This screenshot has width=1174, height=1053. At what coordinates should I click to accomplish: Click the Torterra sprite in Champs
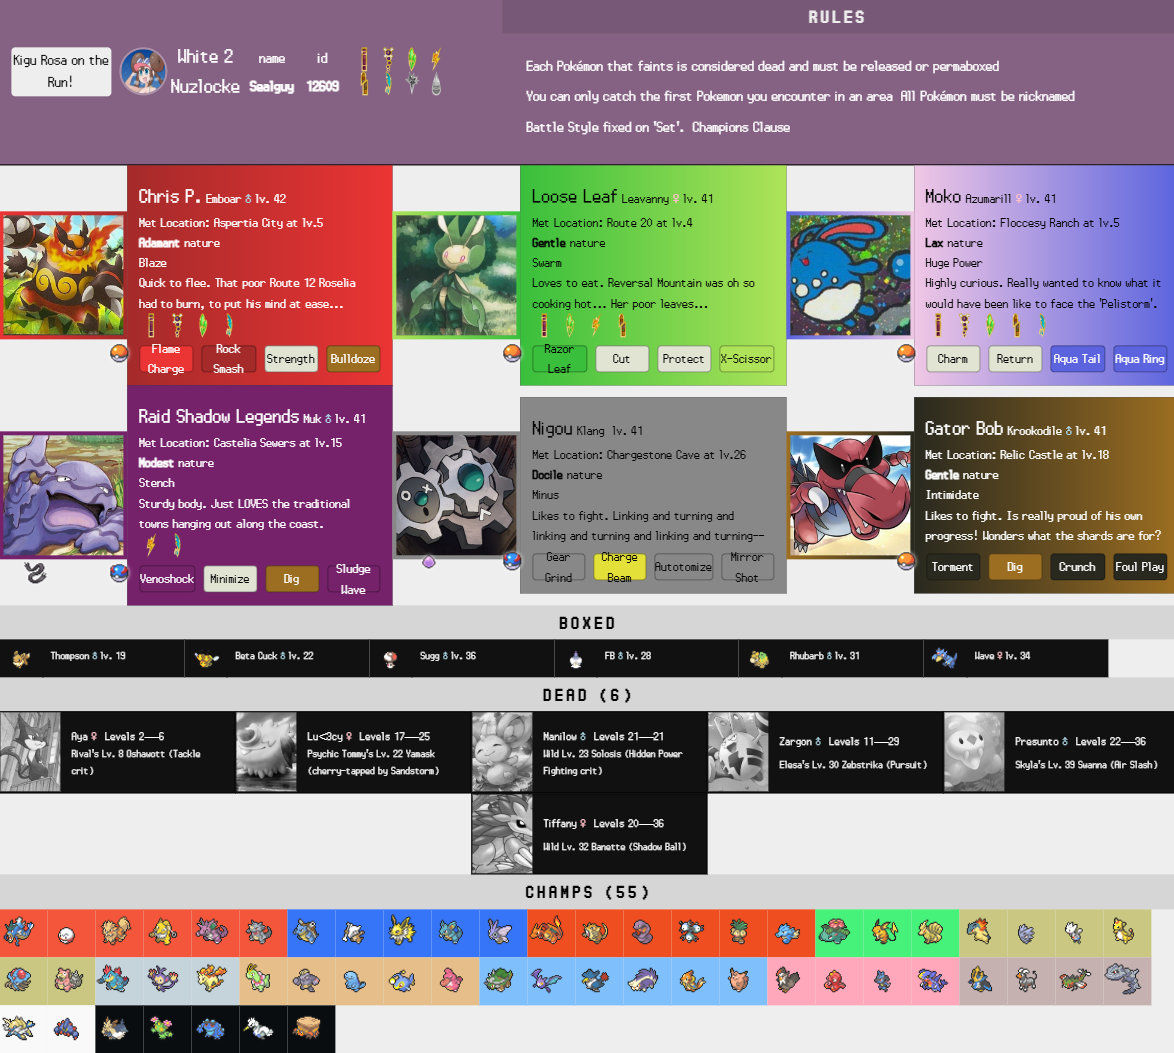[499, 980]
